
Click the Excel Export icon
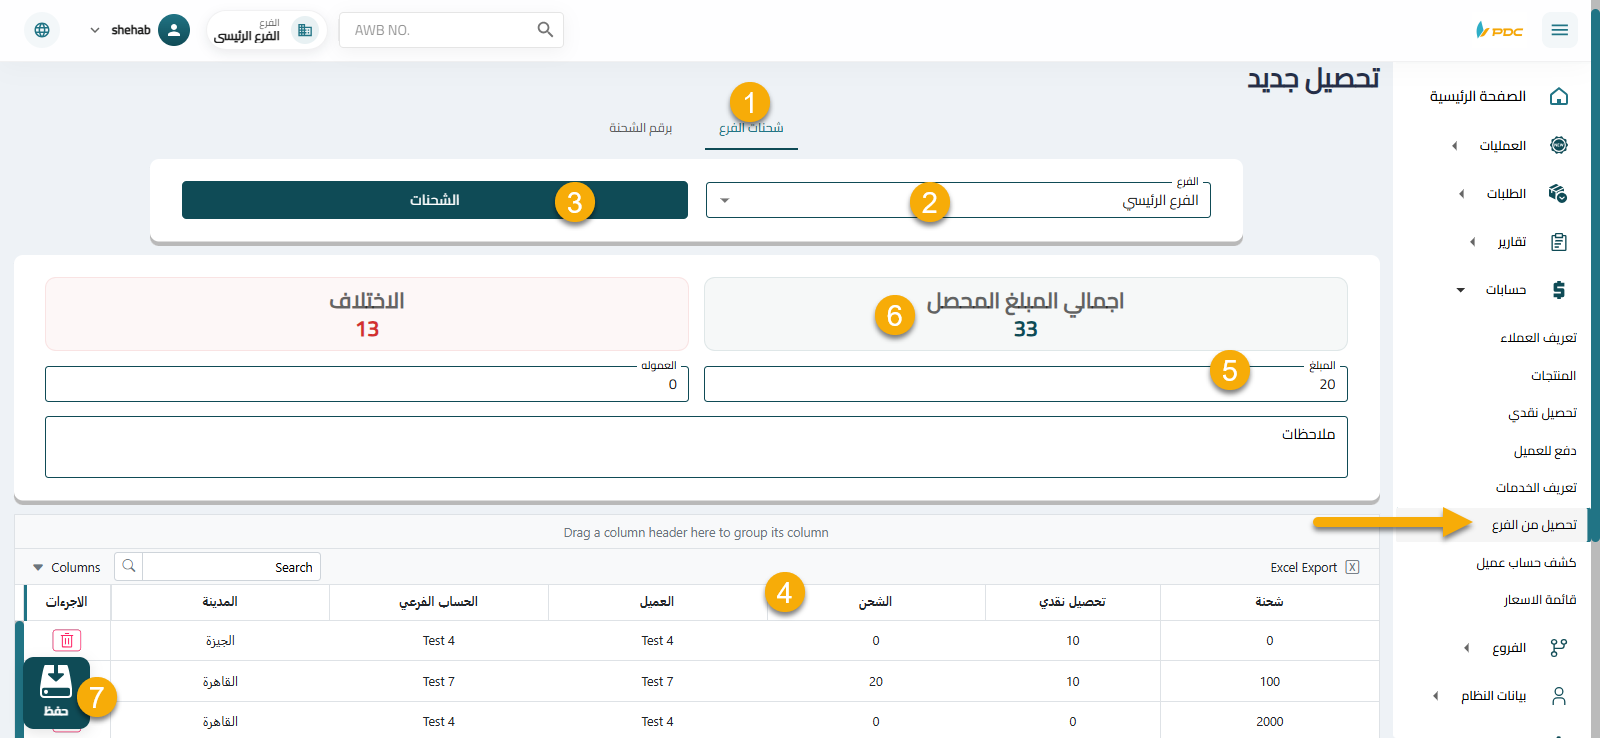[x=1352, y=567]
